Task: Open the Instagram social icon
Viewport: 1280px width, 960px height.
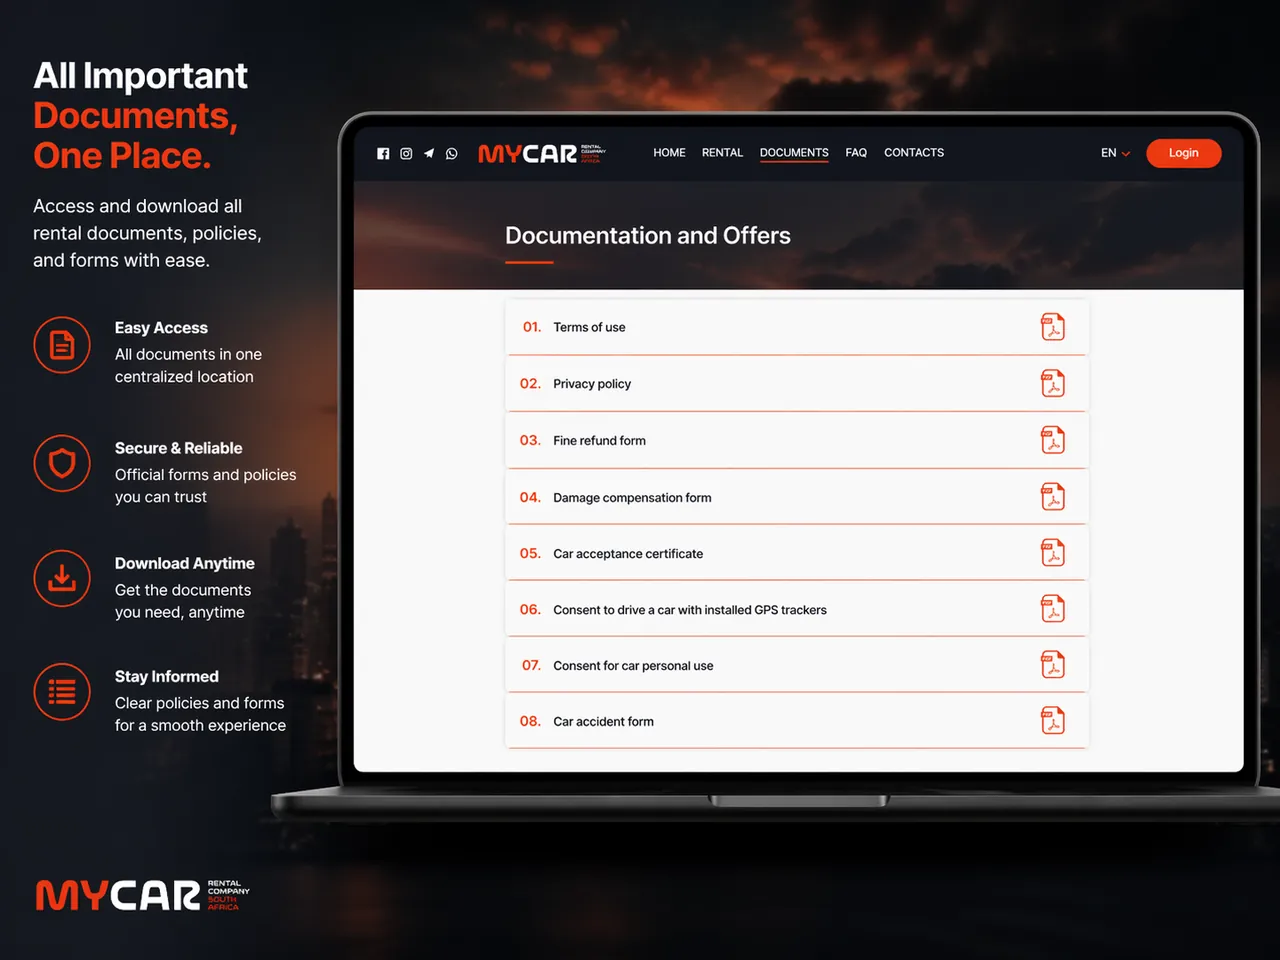Action: [x=406, y=154]
